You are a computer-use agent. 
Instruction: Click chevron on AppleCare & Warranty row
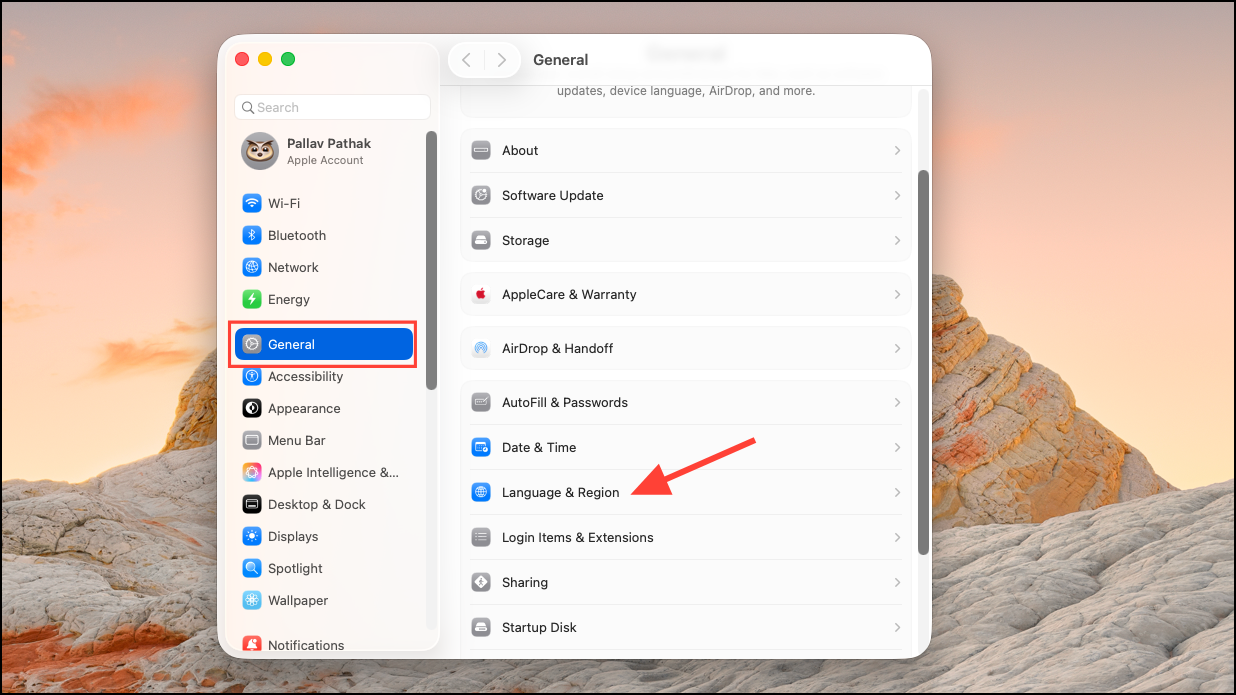897,294
